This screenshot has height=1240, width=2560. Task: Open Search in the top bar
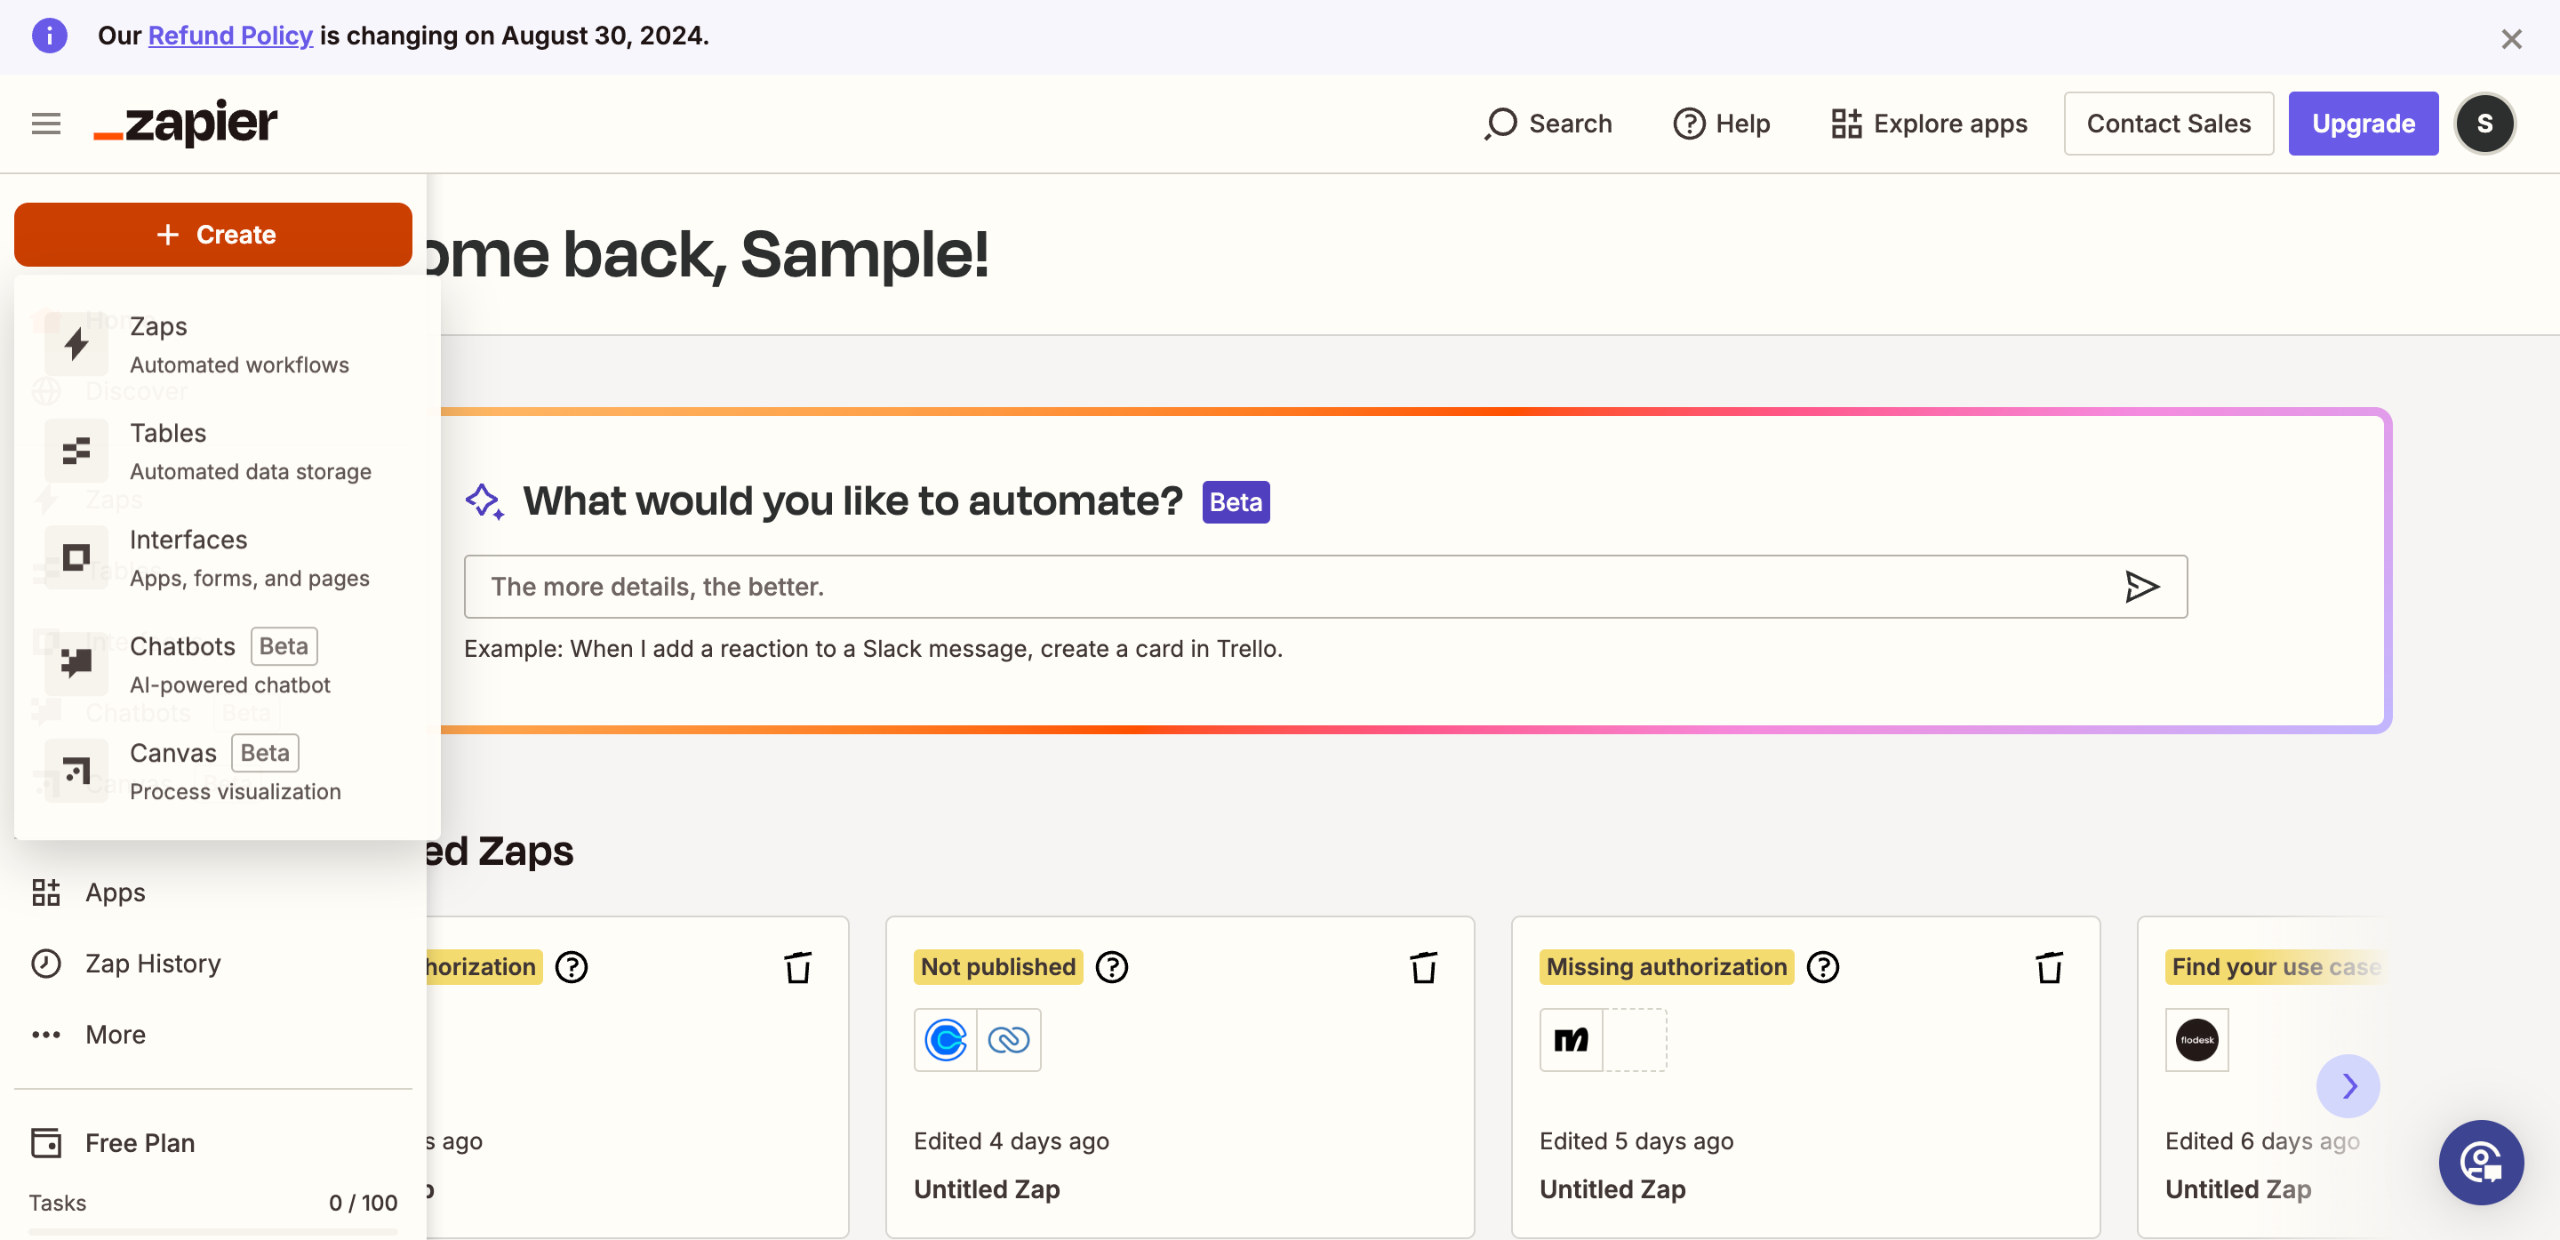click(x=1548, y=123)
